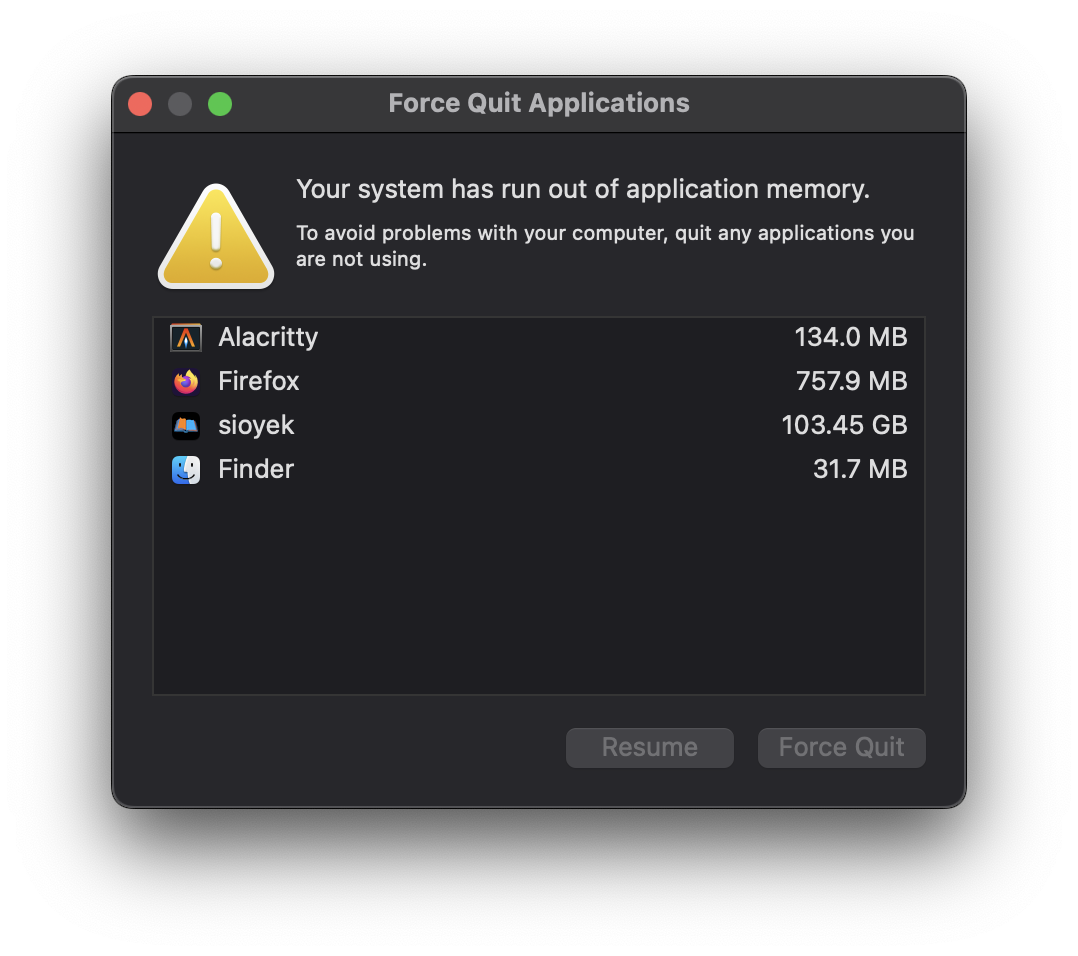The width and height of the screenshot is (1078, 956).
Task: Click the Finder icon in the list
Action: [x=186, y=469]
